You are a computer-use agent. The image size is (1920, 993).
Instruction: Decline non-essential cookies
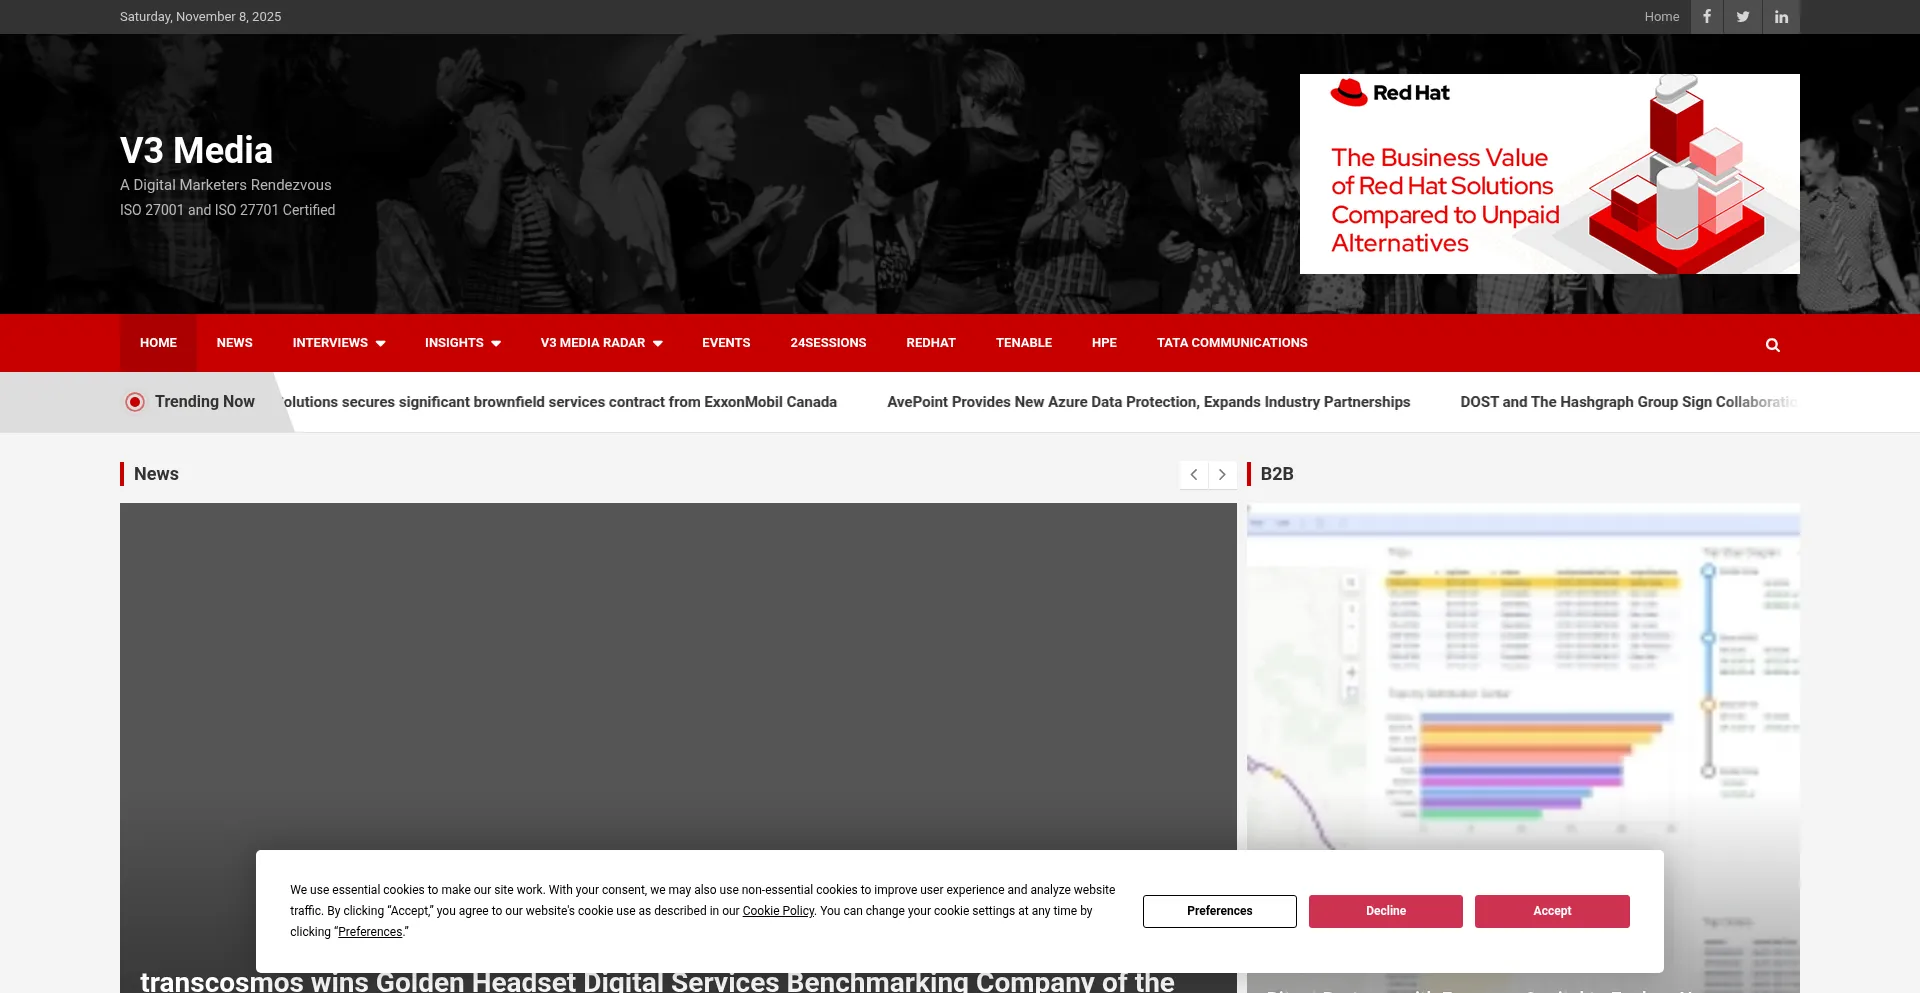point(1385,911)
